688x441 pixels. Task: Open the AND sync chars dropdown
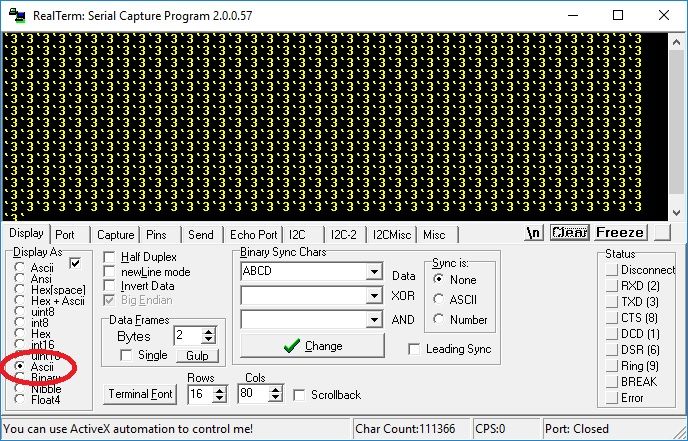(x=374, y=320)
